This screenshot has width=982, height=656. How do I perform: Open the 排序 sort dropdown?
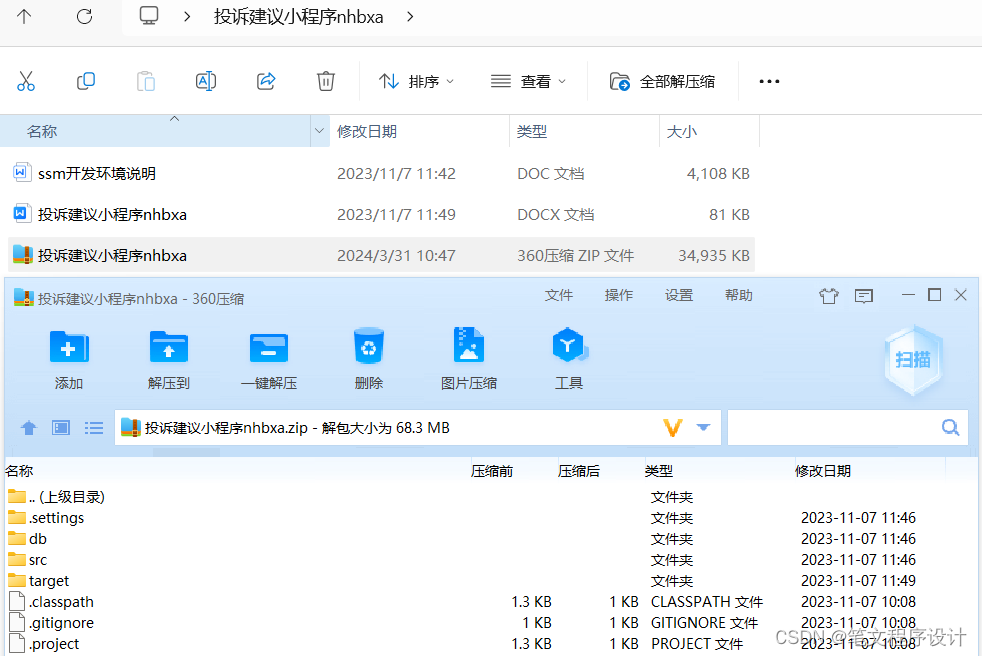click(416, 81)
